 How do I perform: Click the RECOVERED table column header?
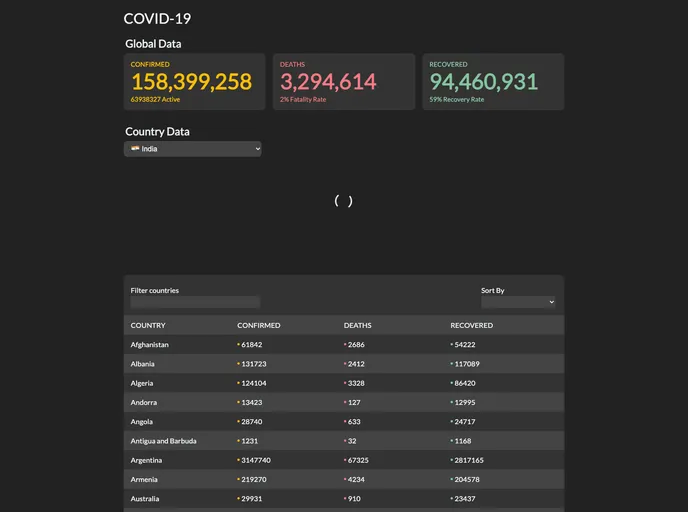tap(472, 326)
